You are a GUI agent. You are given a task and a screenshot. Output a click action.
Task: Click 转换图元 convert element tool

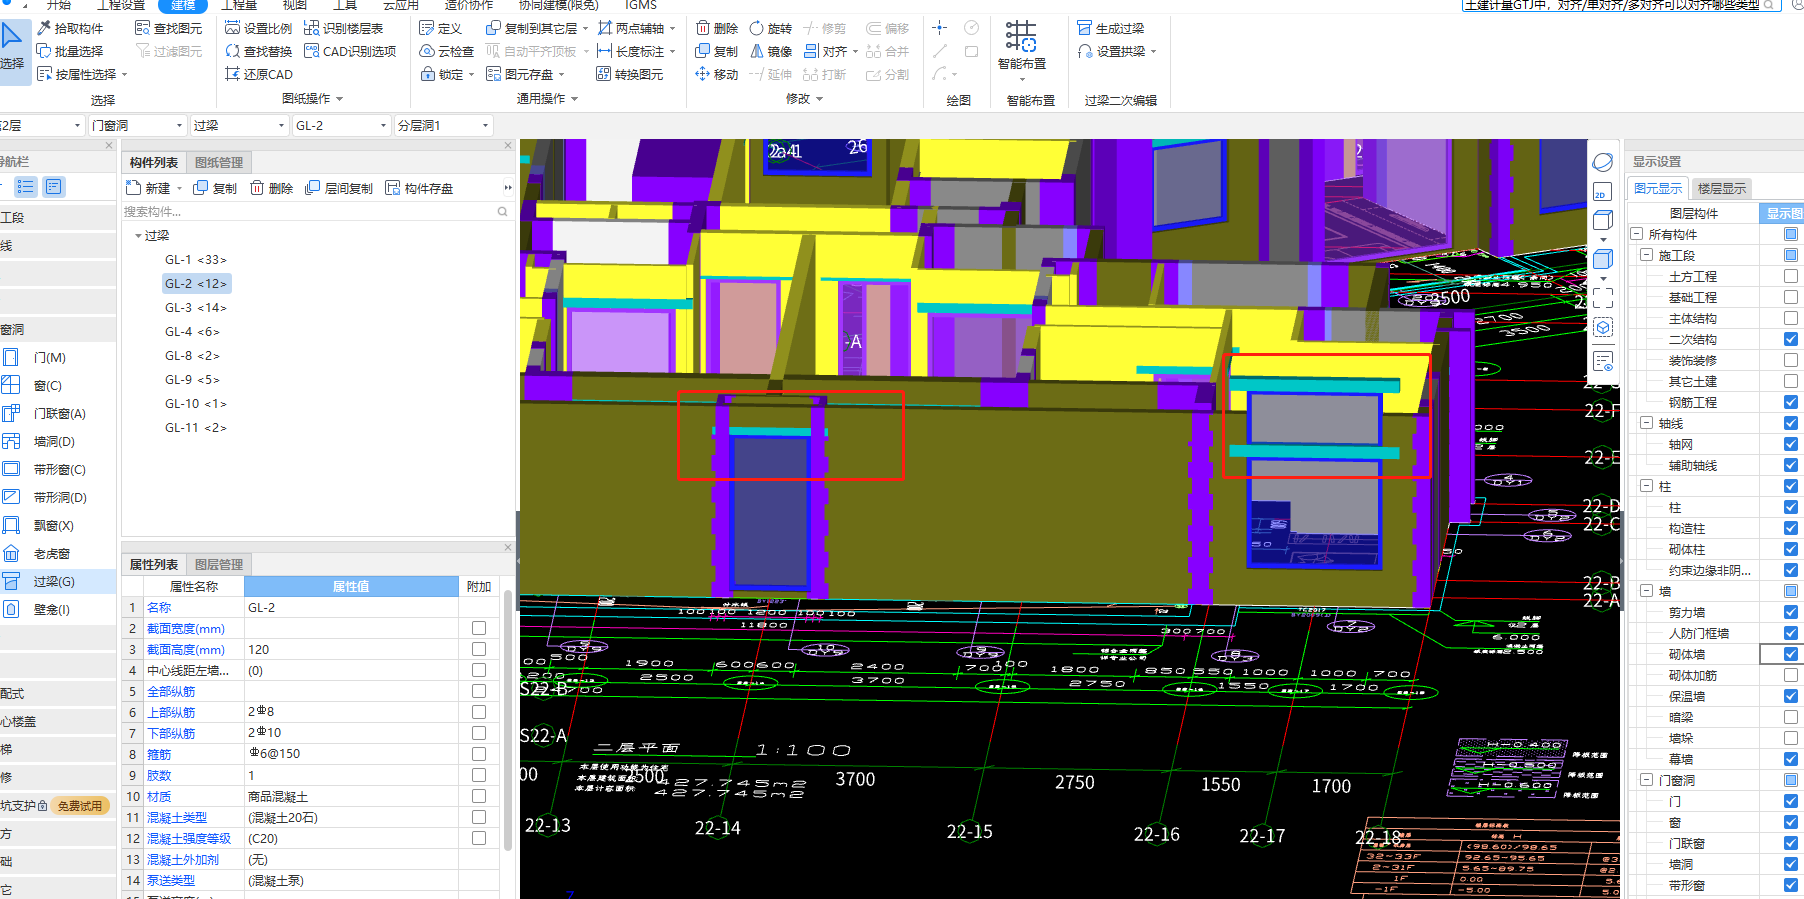coord(630,74)
